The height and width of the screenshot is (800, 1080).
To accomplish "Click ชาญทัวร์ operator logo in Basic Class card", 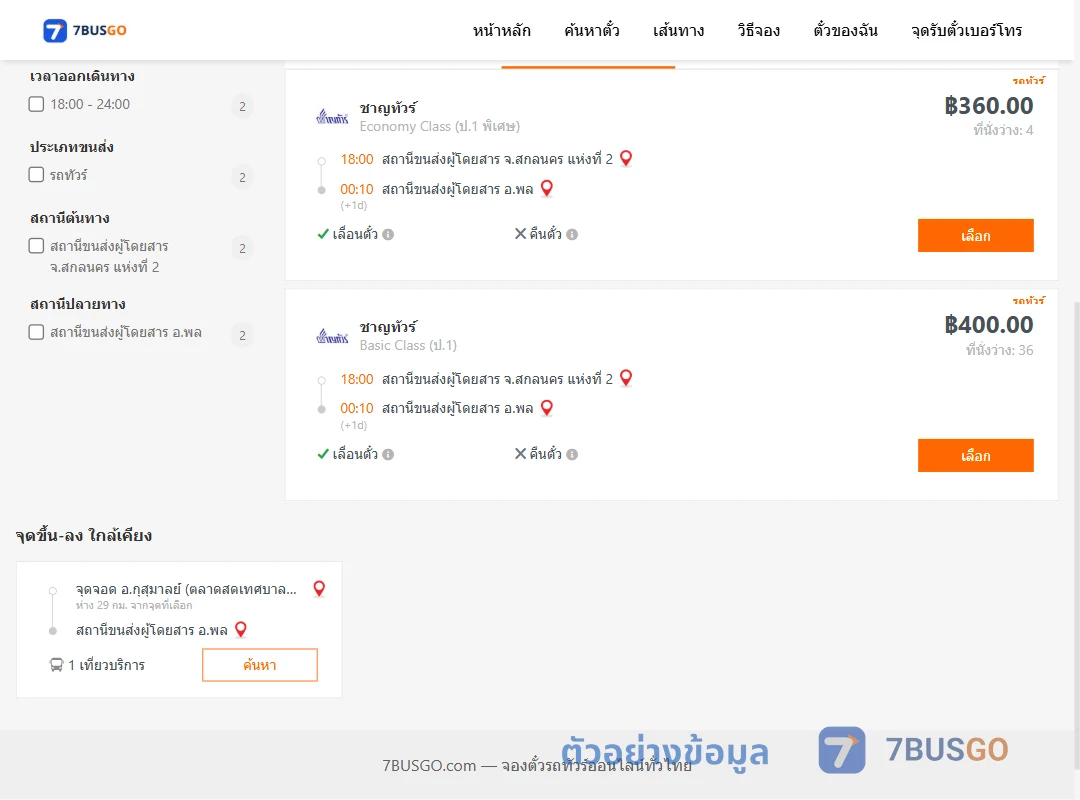I will tap(332, 336).
